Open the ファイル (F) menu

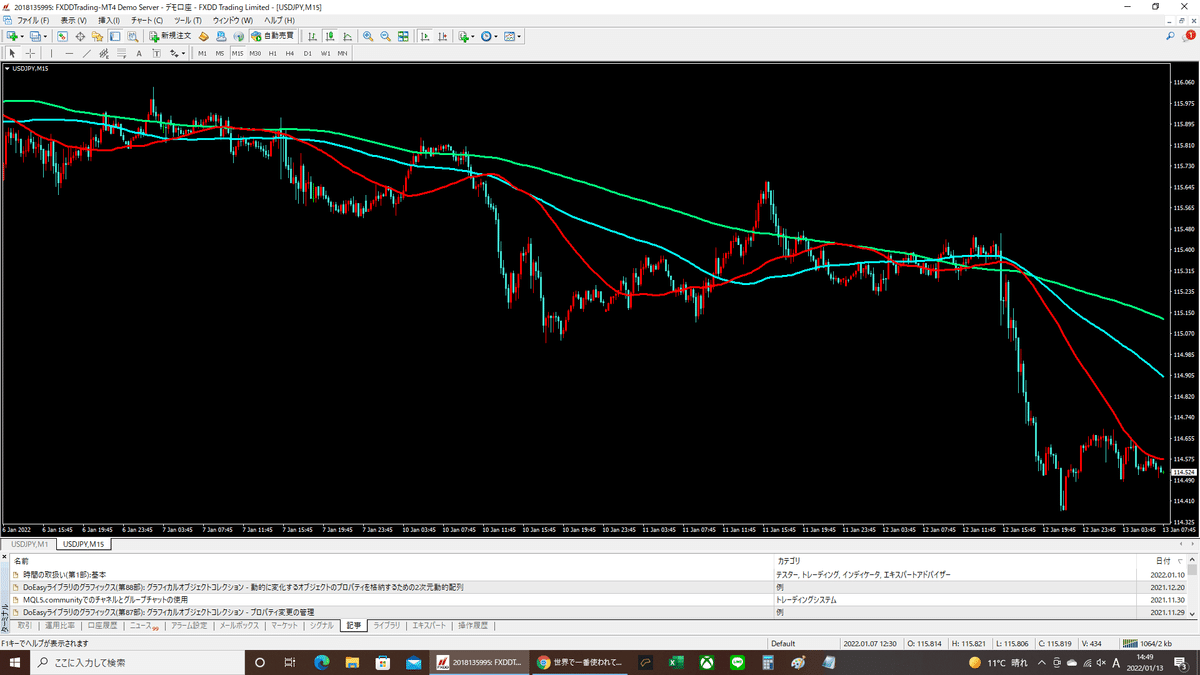[33, 20]
